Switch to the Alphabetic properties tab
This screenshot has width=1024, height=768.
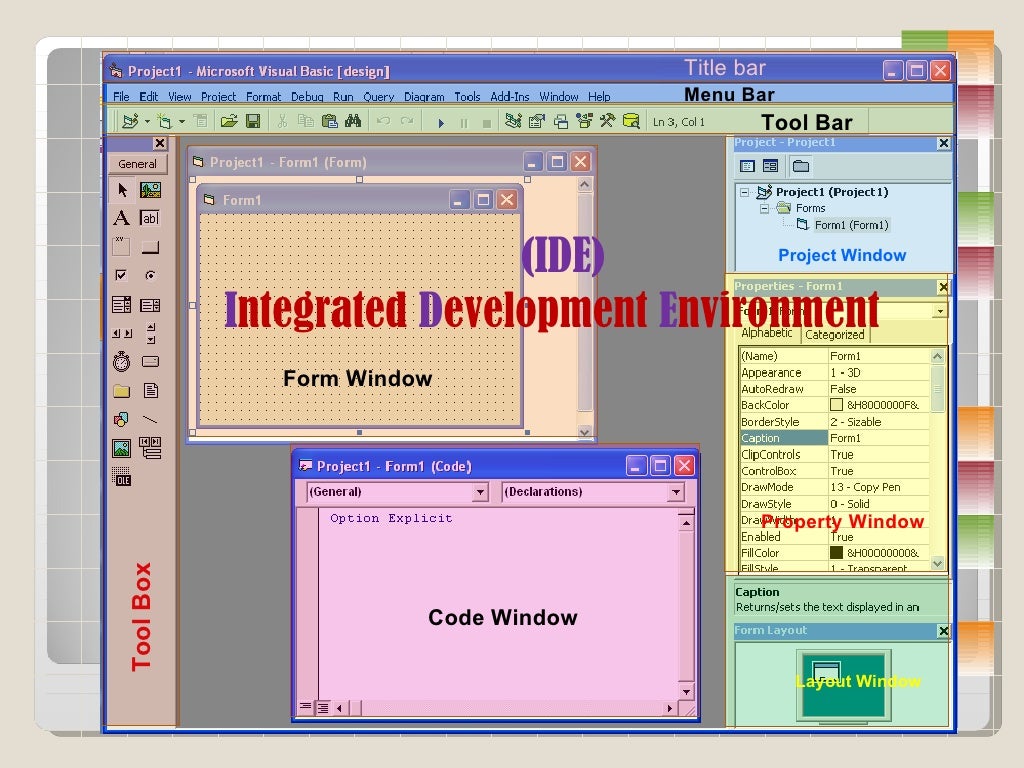click(x=767, y=333)
